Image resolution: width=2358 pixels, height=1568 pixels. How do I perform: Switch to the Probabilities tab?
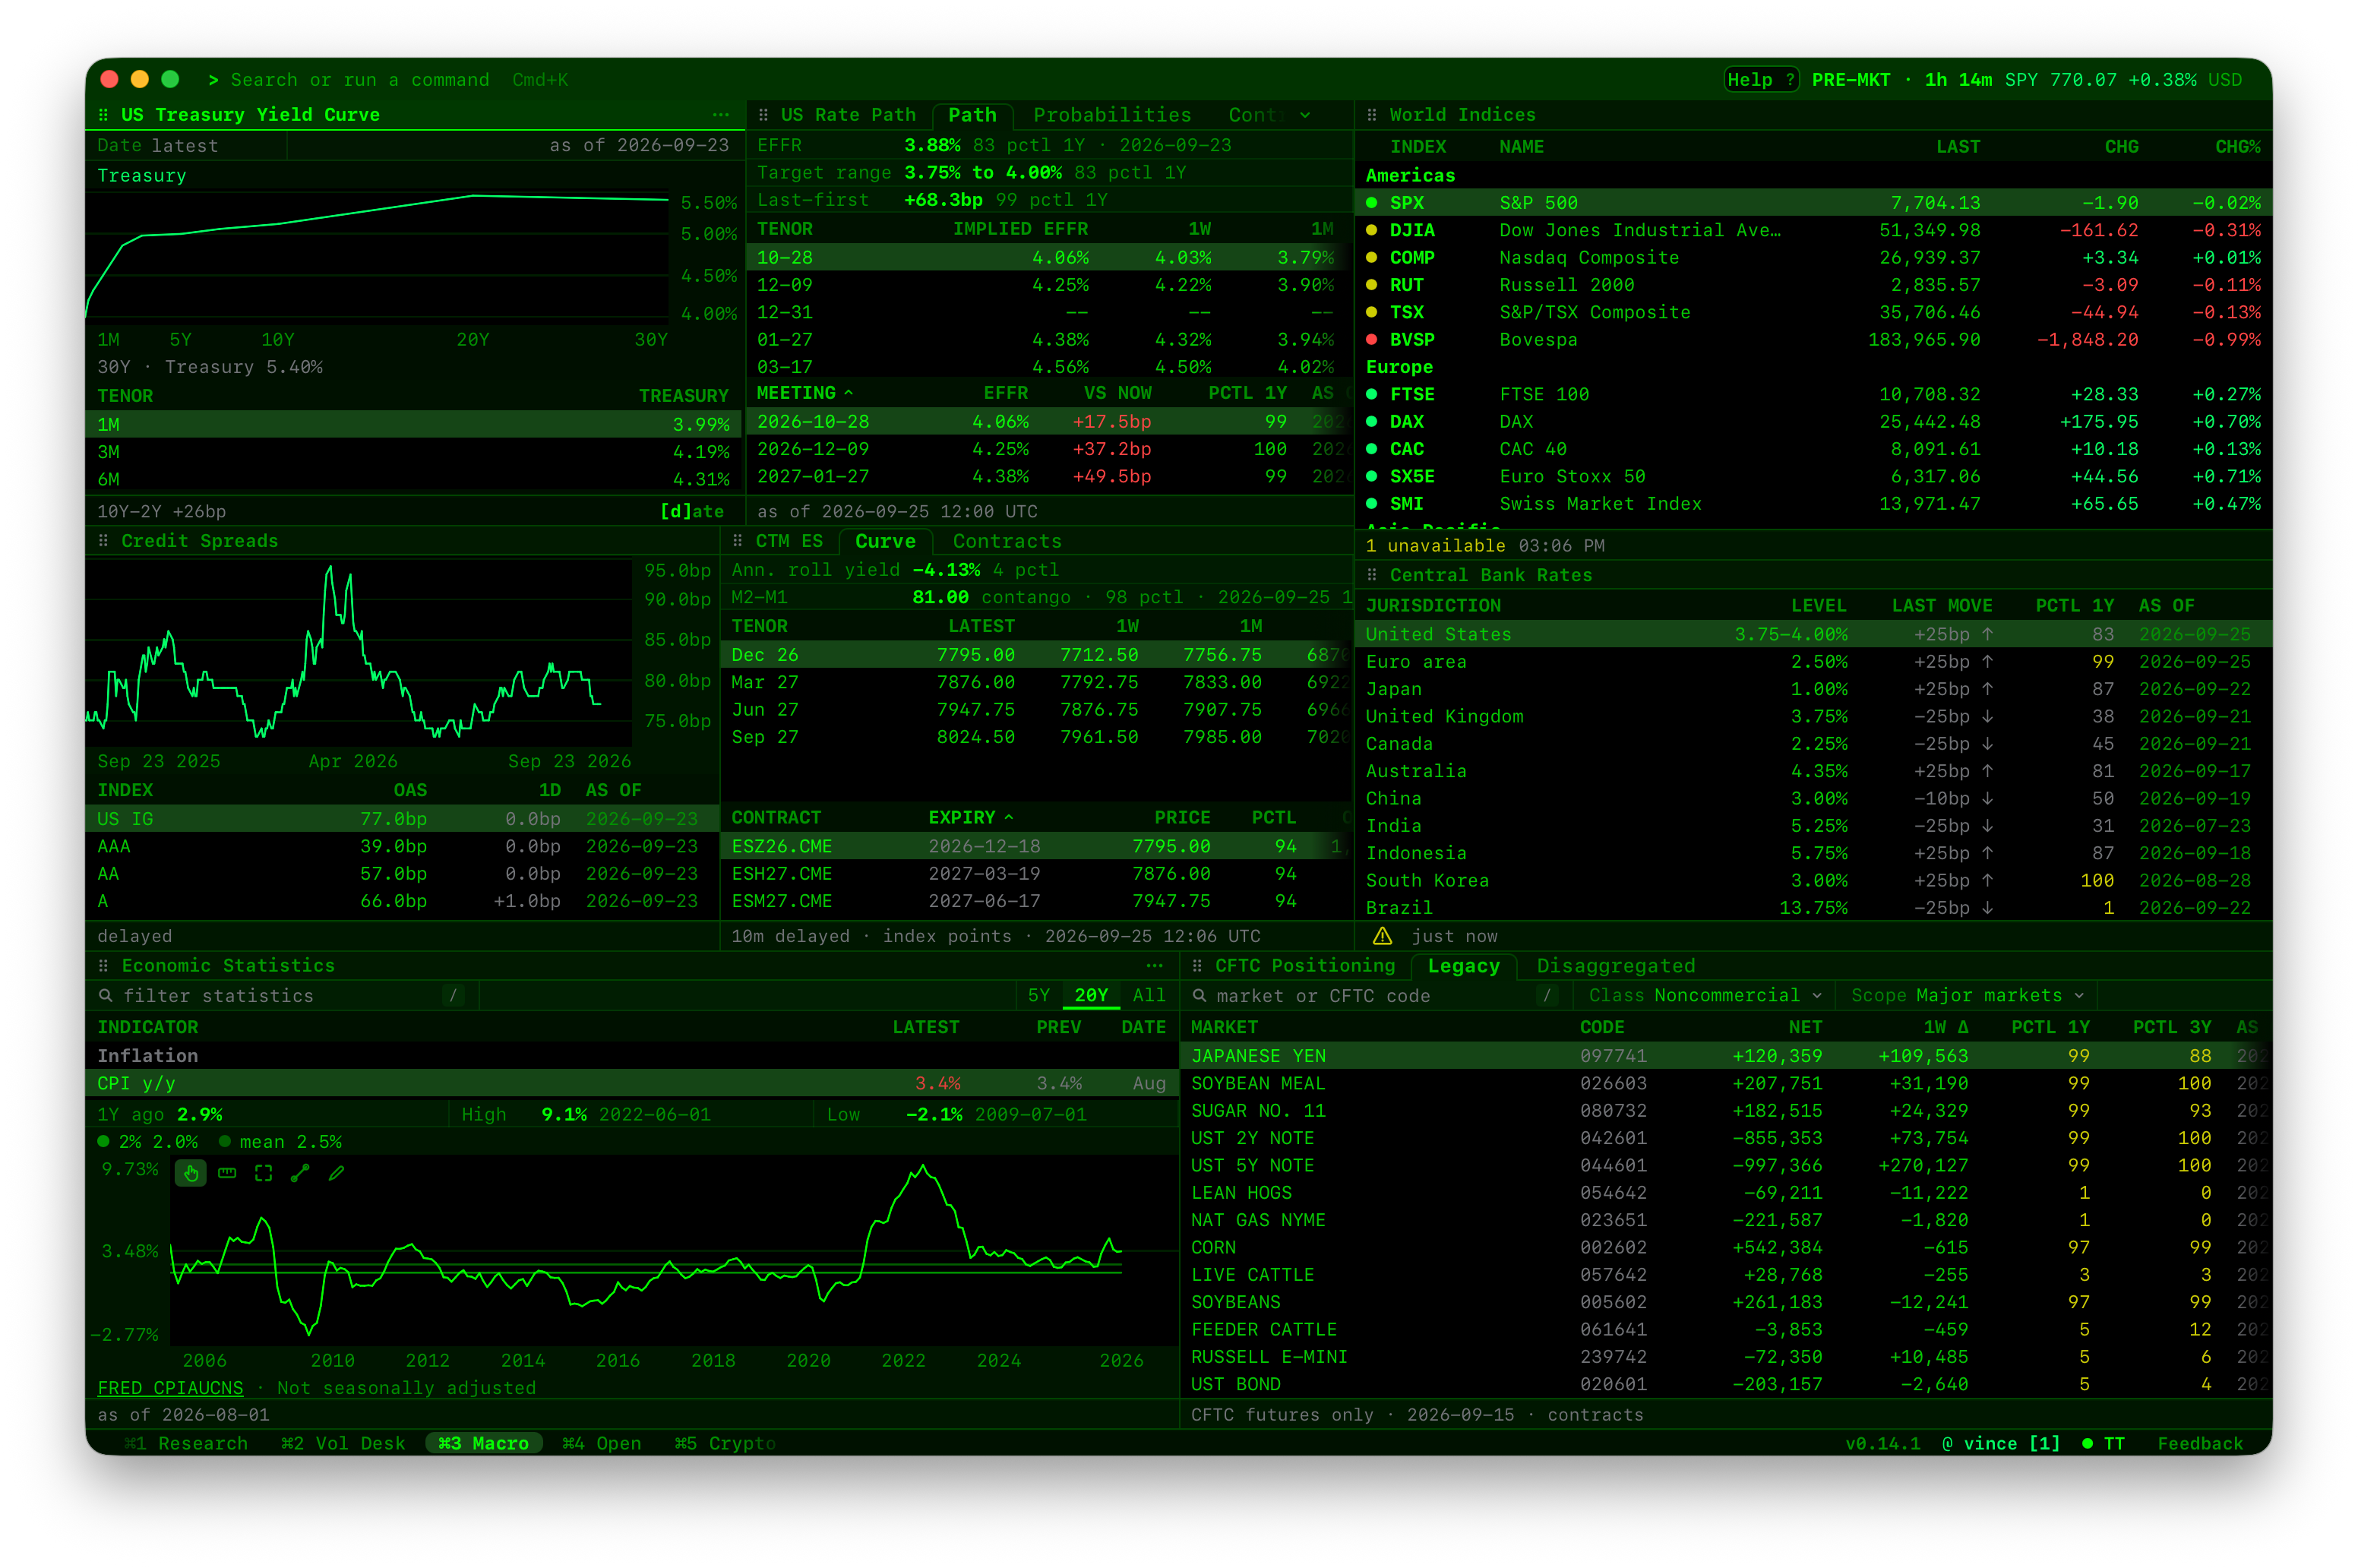[x=1112, y=115]
